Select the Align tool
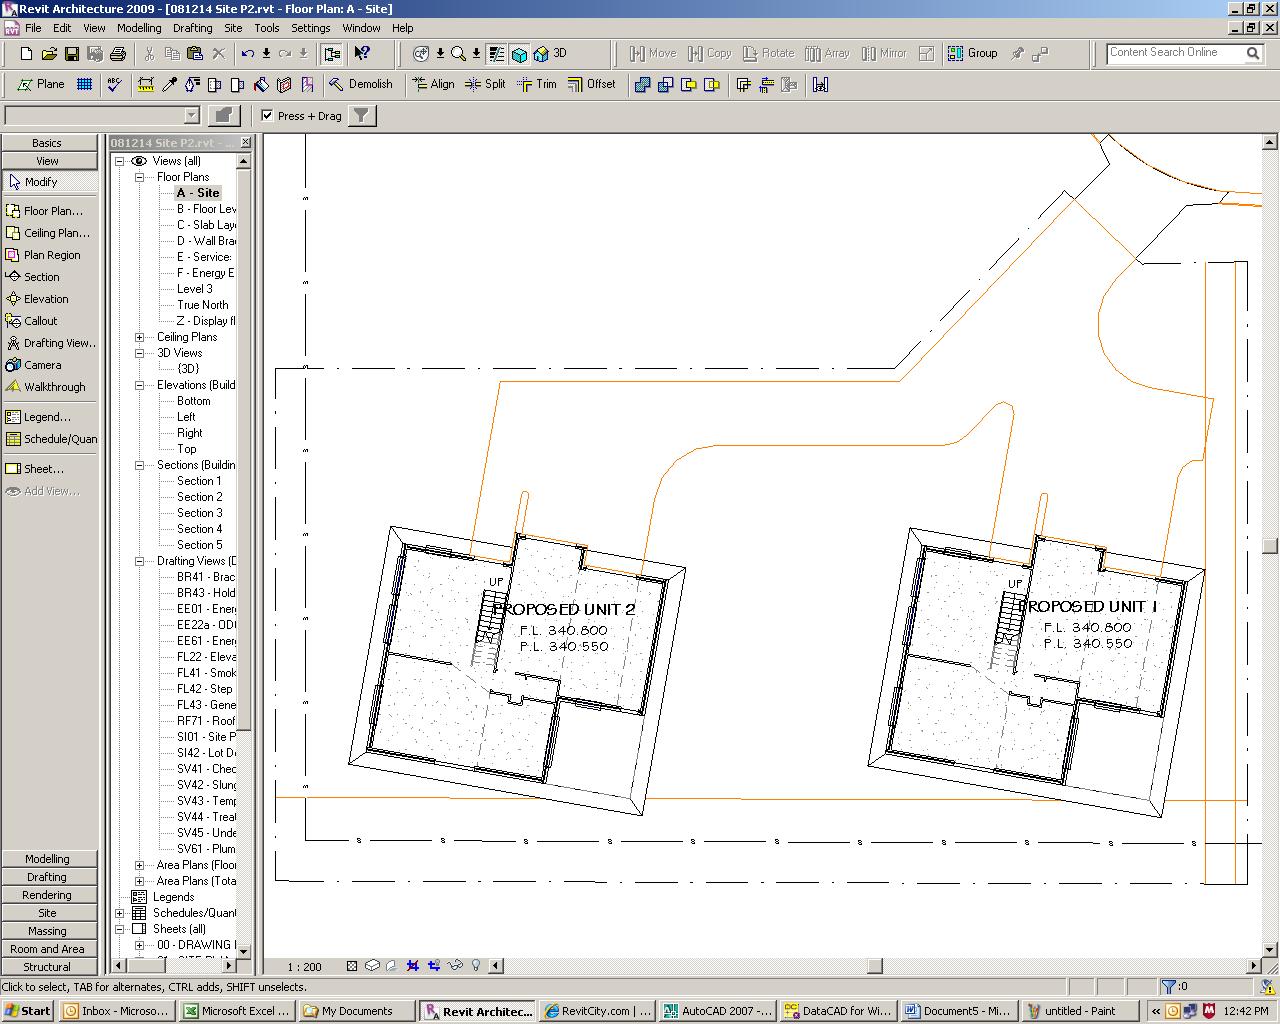The image size is (1280, 1024). tap(433, 85)
